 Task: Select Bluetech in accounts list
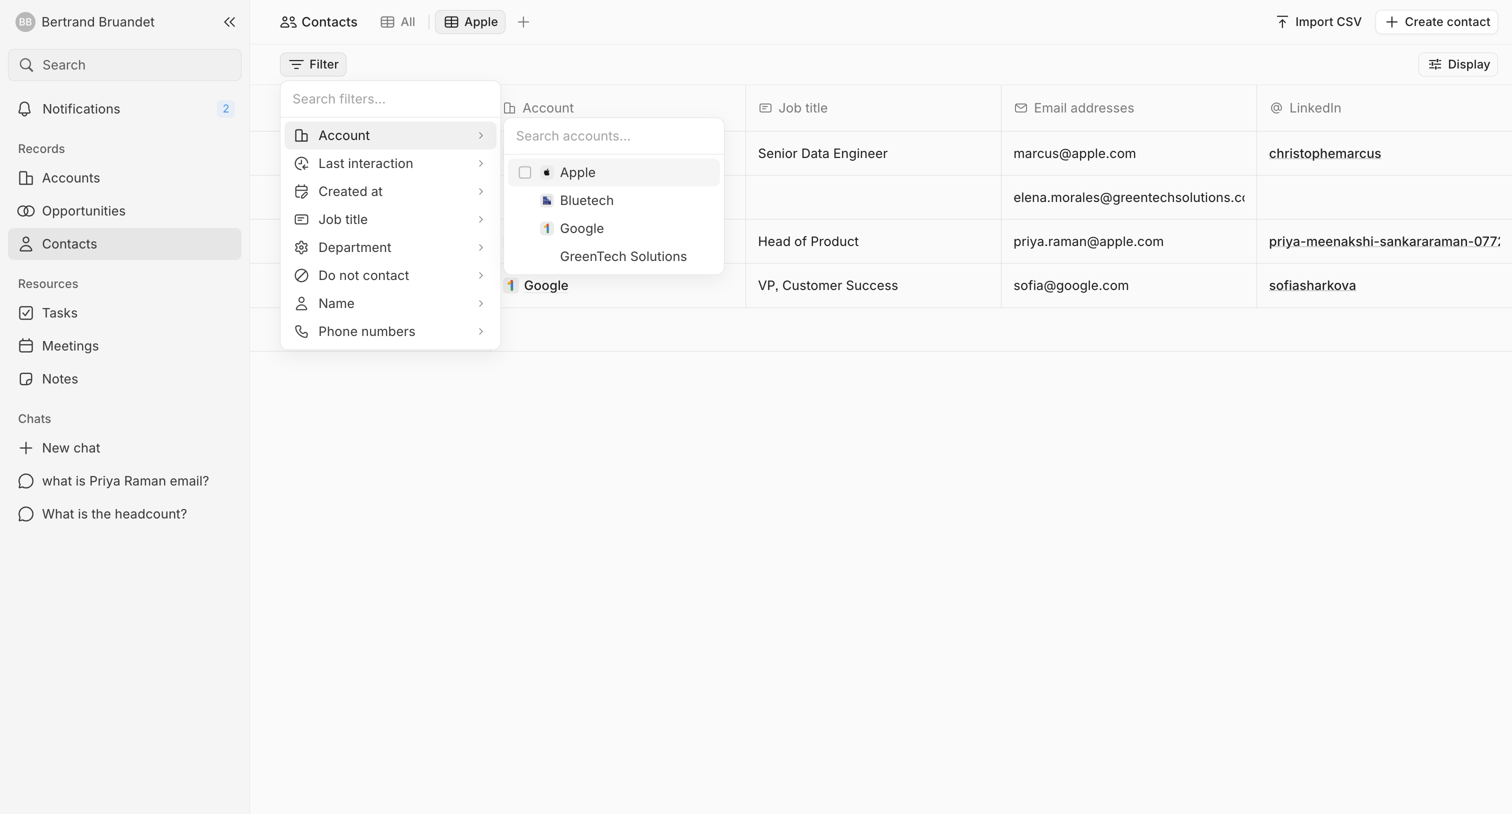pos(614,200)
